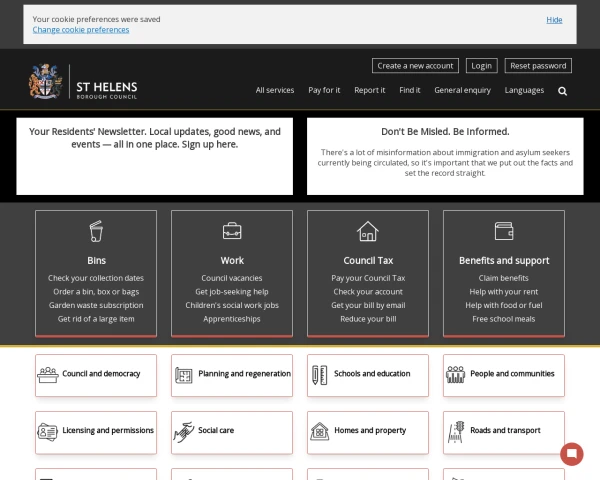Open the Languages menu
The width and height of the screenshot is (600, 480).
524,90
